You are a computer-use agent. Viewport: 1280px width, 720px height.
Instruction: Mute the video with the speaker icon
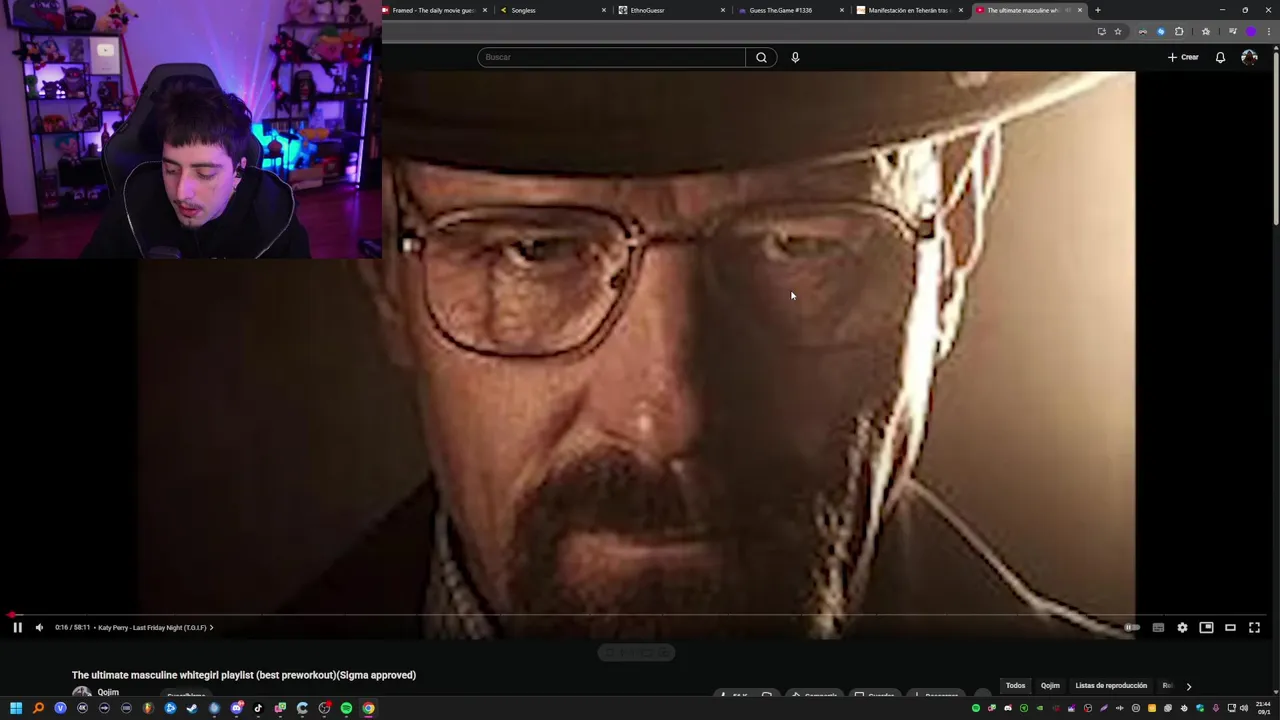pyautogui.click(x=39, y=627)
